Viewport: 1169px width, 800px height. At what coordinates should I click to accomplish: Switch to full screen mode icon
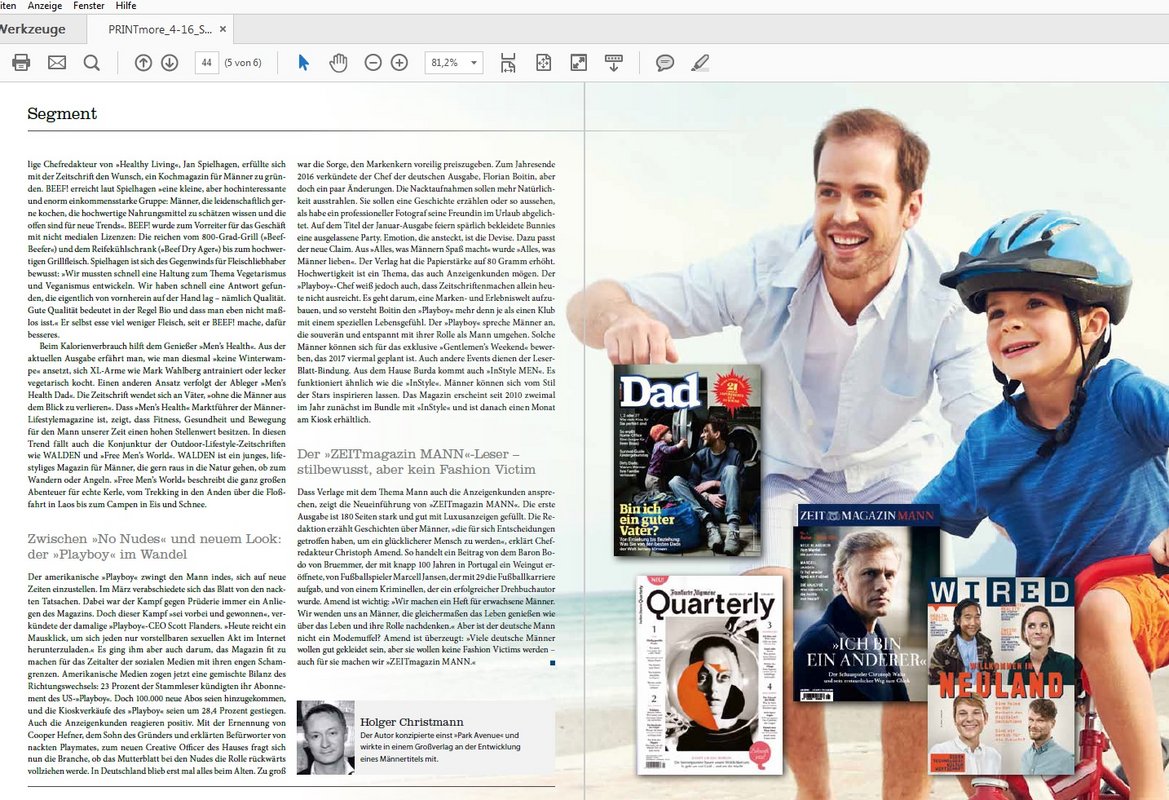point(578,63)
